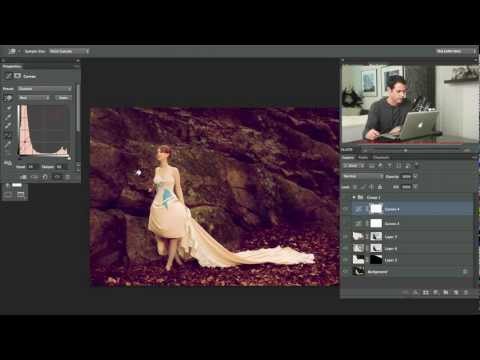This screenshot has width=480, height=360.
Task: Click the layer Opacity value field
Action: 406,176
